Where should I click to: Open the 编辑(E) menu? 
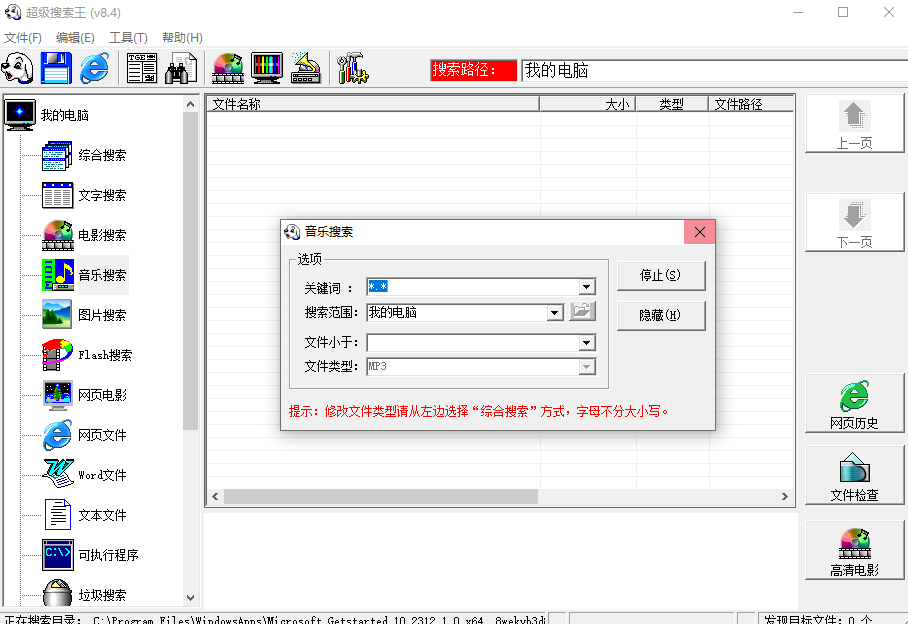75,38
